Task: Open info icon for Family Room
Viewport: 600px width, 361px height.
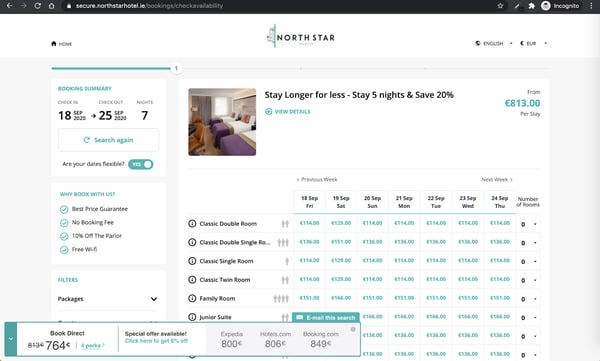Action: click(192, 298)
